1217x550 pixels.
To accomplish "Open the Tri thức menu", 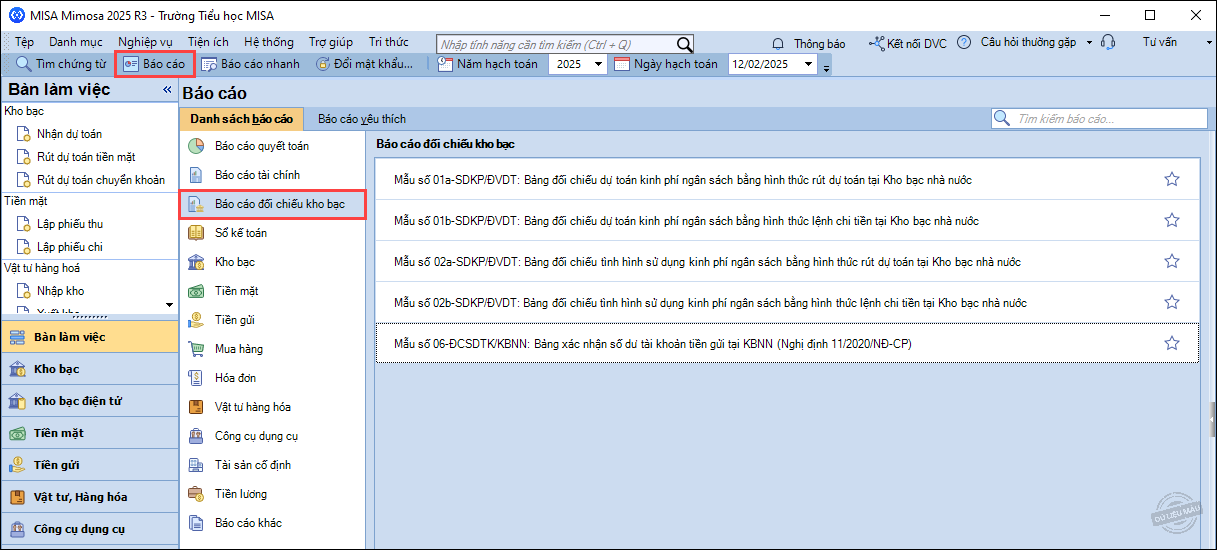I will coord(388,42).
